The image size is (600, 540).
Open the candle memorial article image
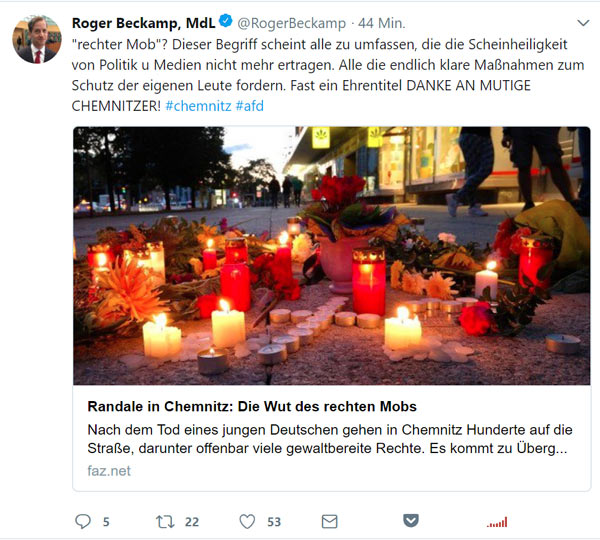[x=332, y=256]
